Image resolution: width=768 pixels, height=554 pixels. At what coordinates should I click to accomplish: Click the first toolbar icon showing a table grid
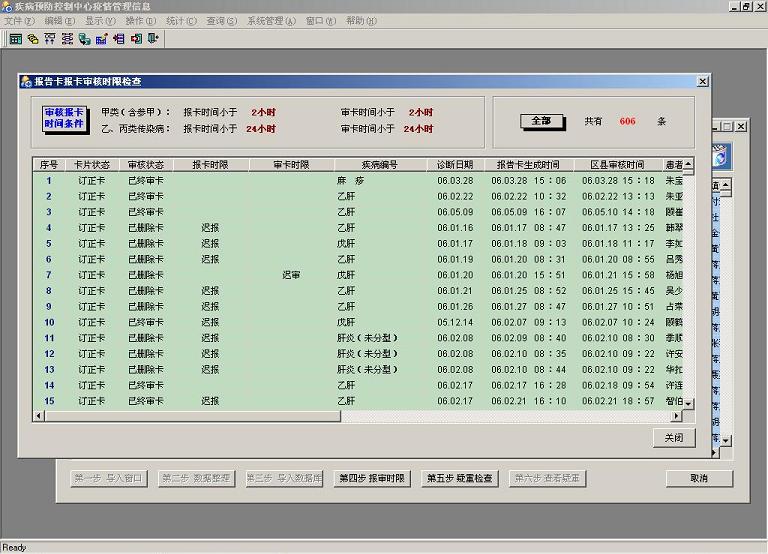pyautogui.click(x=16, y=39)
